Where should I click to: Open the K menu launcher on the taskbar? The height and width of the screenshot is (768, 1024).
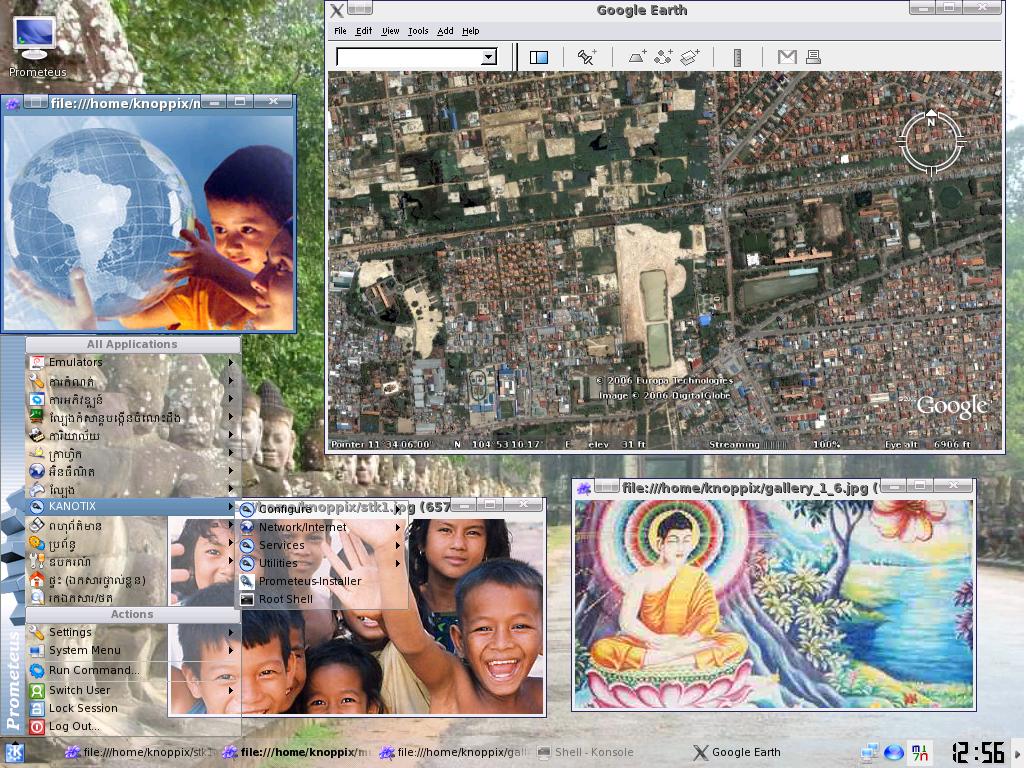coord(14,752)
